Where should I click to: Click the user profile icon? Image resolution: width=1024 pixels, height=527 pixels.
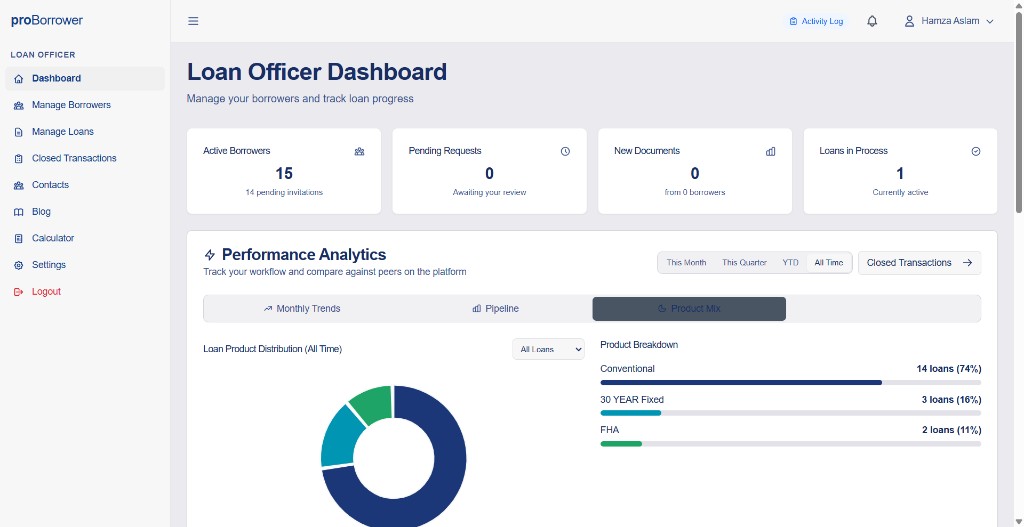(908, 21)
